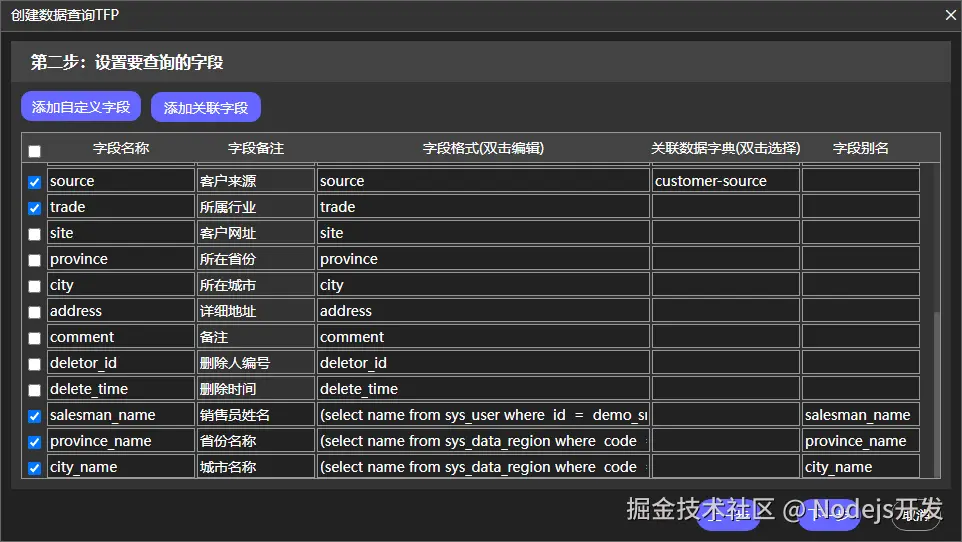Screen dimensions: 962x542
Task: Click the 字段名称 column header
Action: [x=121, y=148]
